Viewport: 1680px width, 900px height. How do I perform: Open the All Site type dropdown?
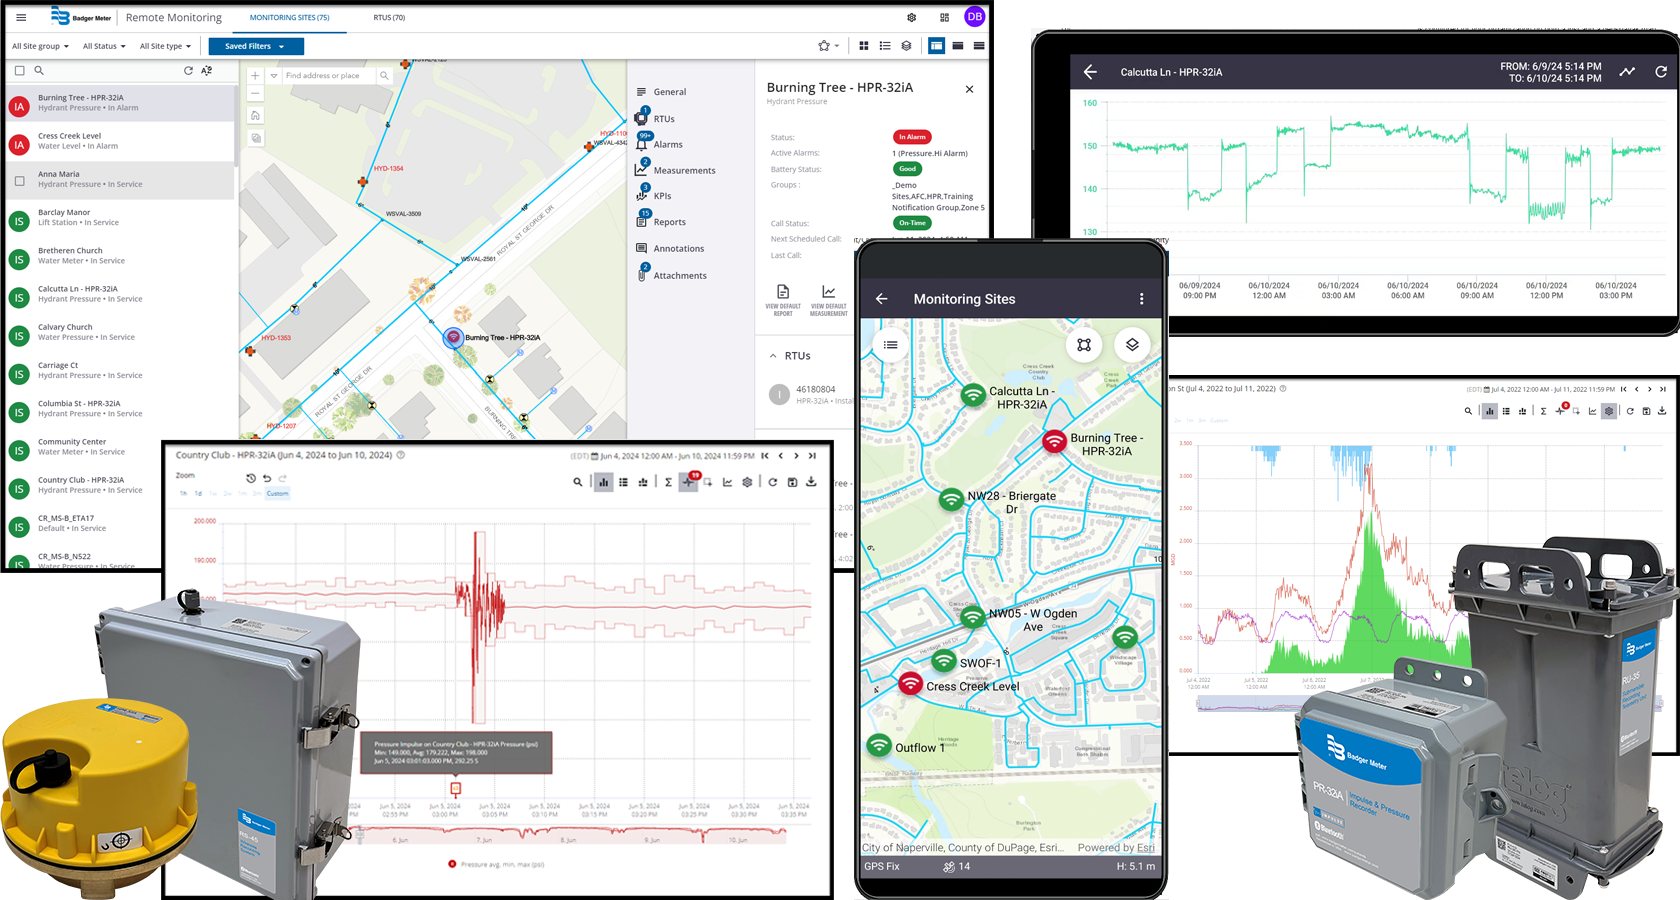[x=165, y=46]
